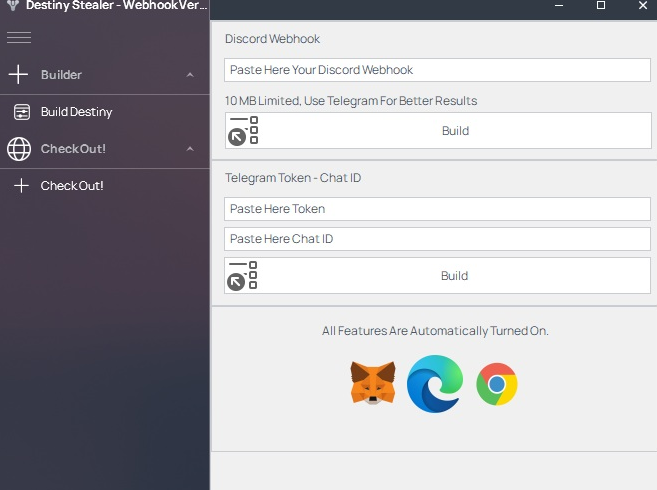The width and height of the screenshot is (657, 490).
Task: Minimize the window
Action: pos(559,5)
